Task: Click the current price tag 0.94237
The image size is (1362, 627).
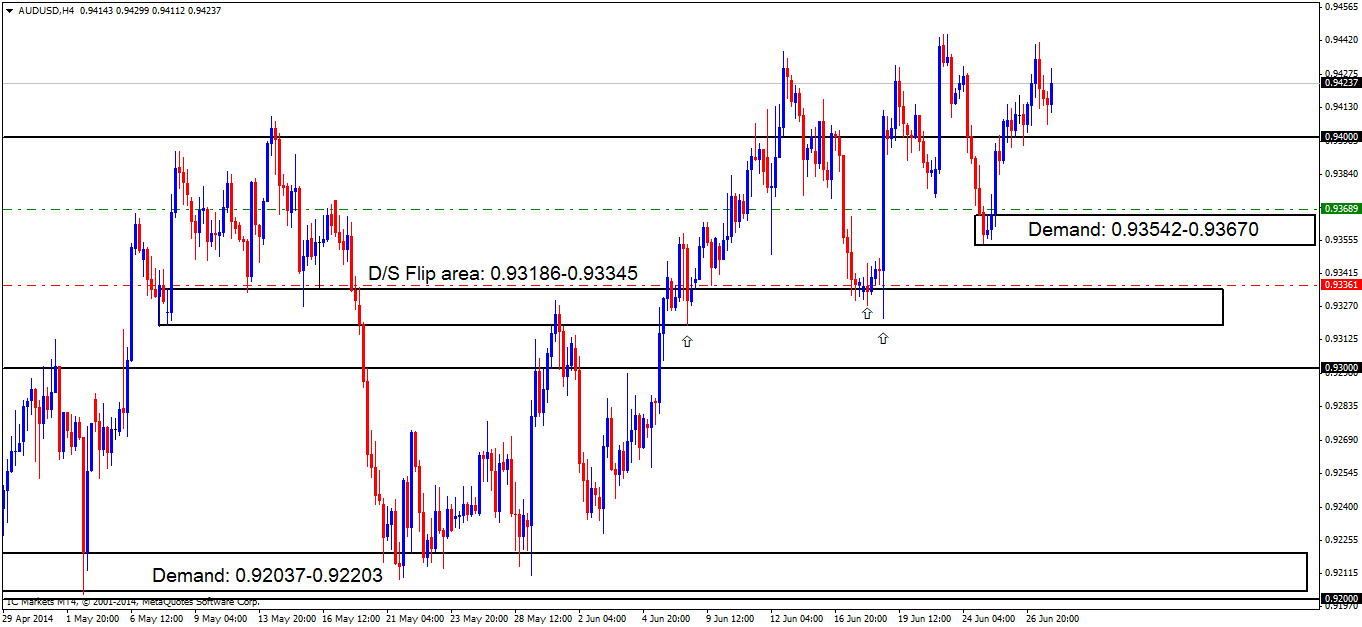Action: coord(1341,84)
